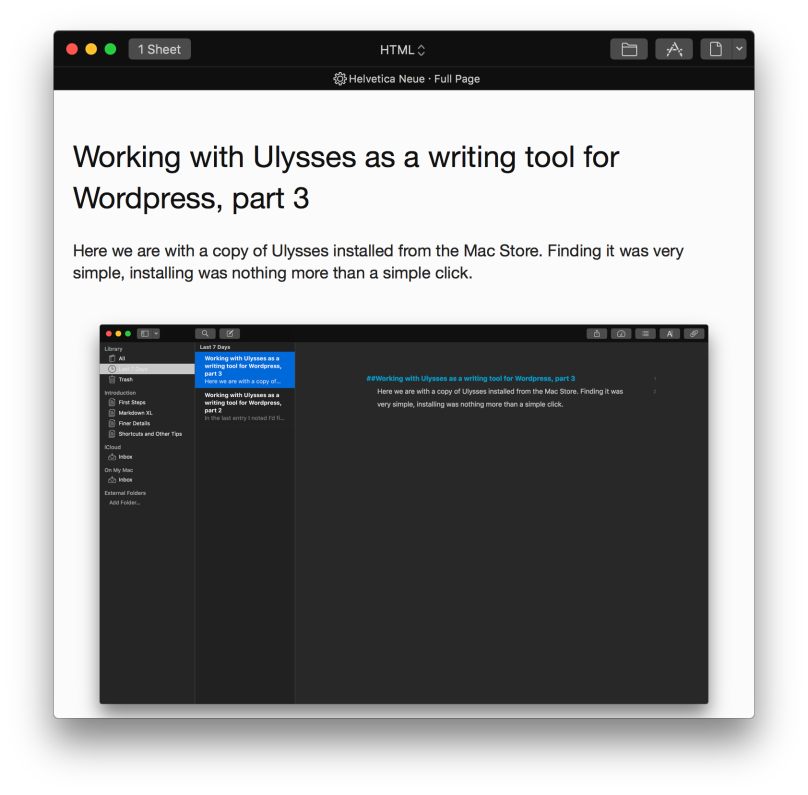Screen dimensions: 808x795
Task: Click the sidebar layout icon in the embedded Ulysses screenshot
Action: [x=145, y=333]
